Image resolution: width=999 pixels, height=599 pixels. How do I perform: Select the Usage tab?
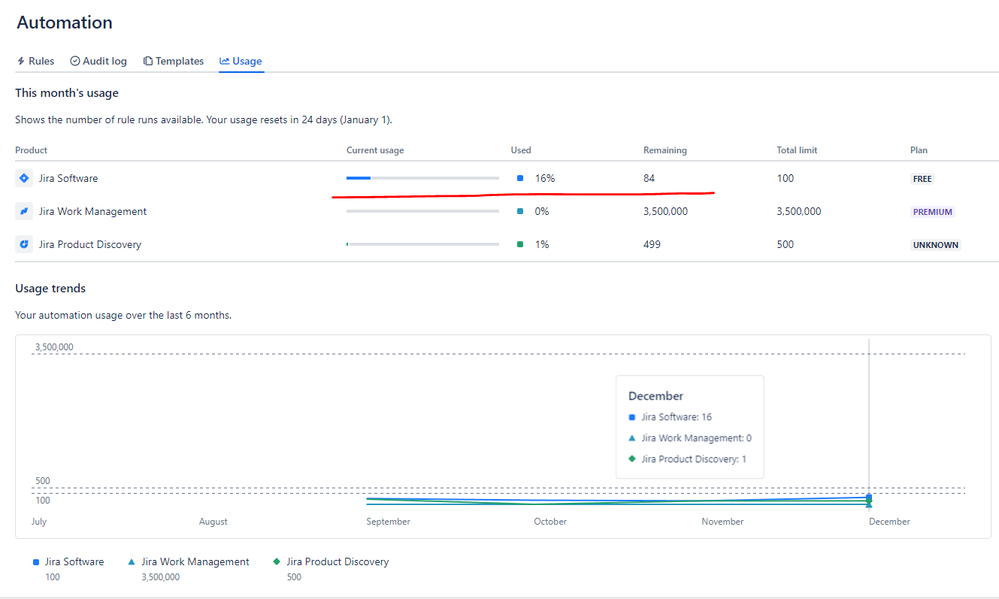click(x=241, y=61)
